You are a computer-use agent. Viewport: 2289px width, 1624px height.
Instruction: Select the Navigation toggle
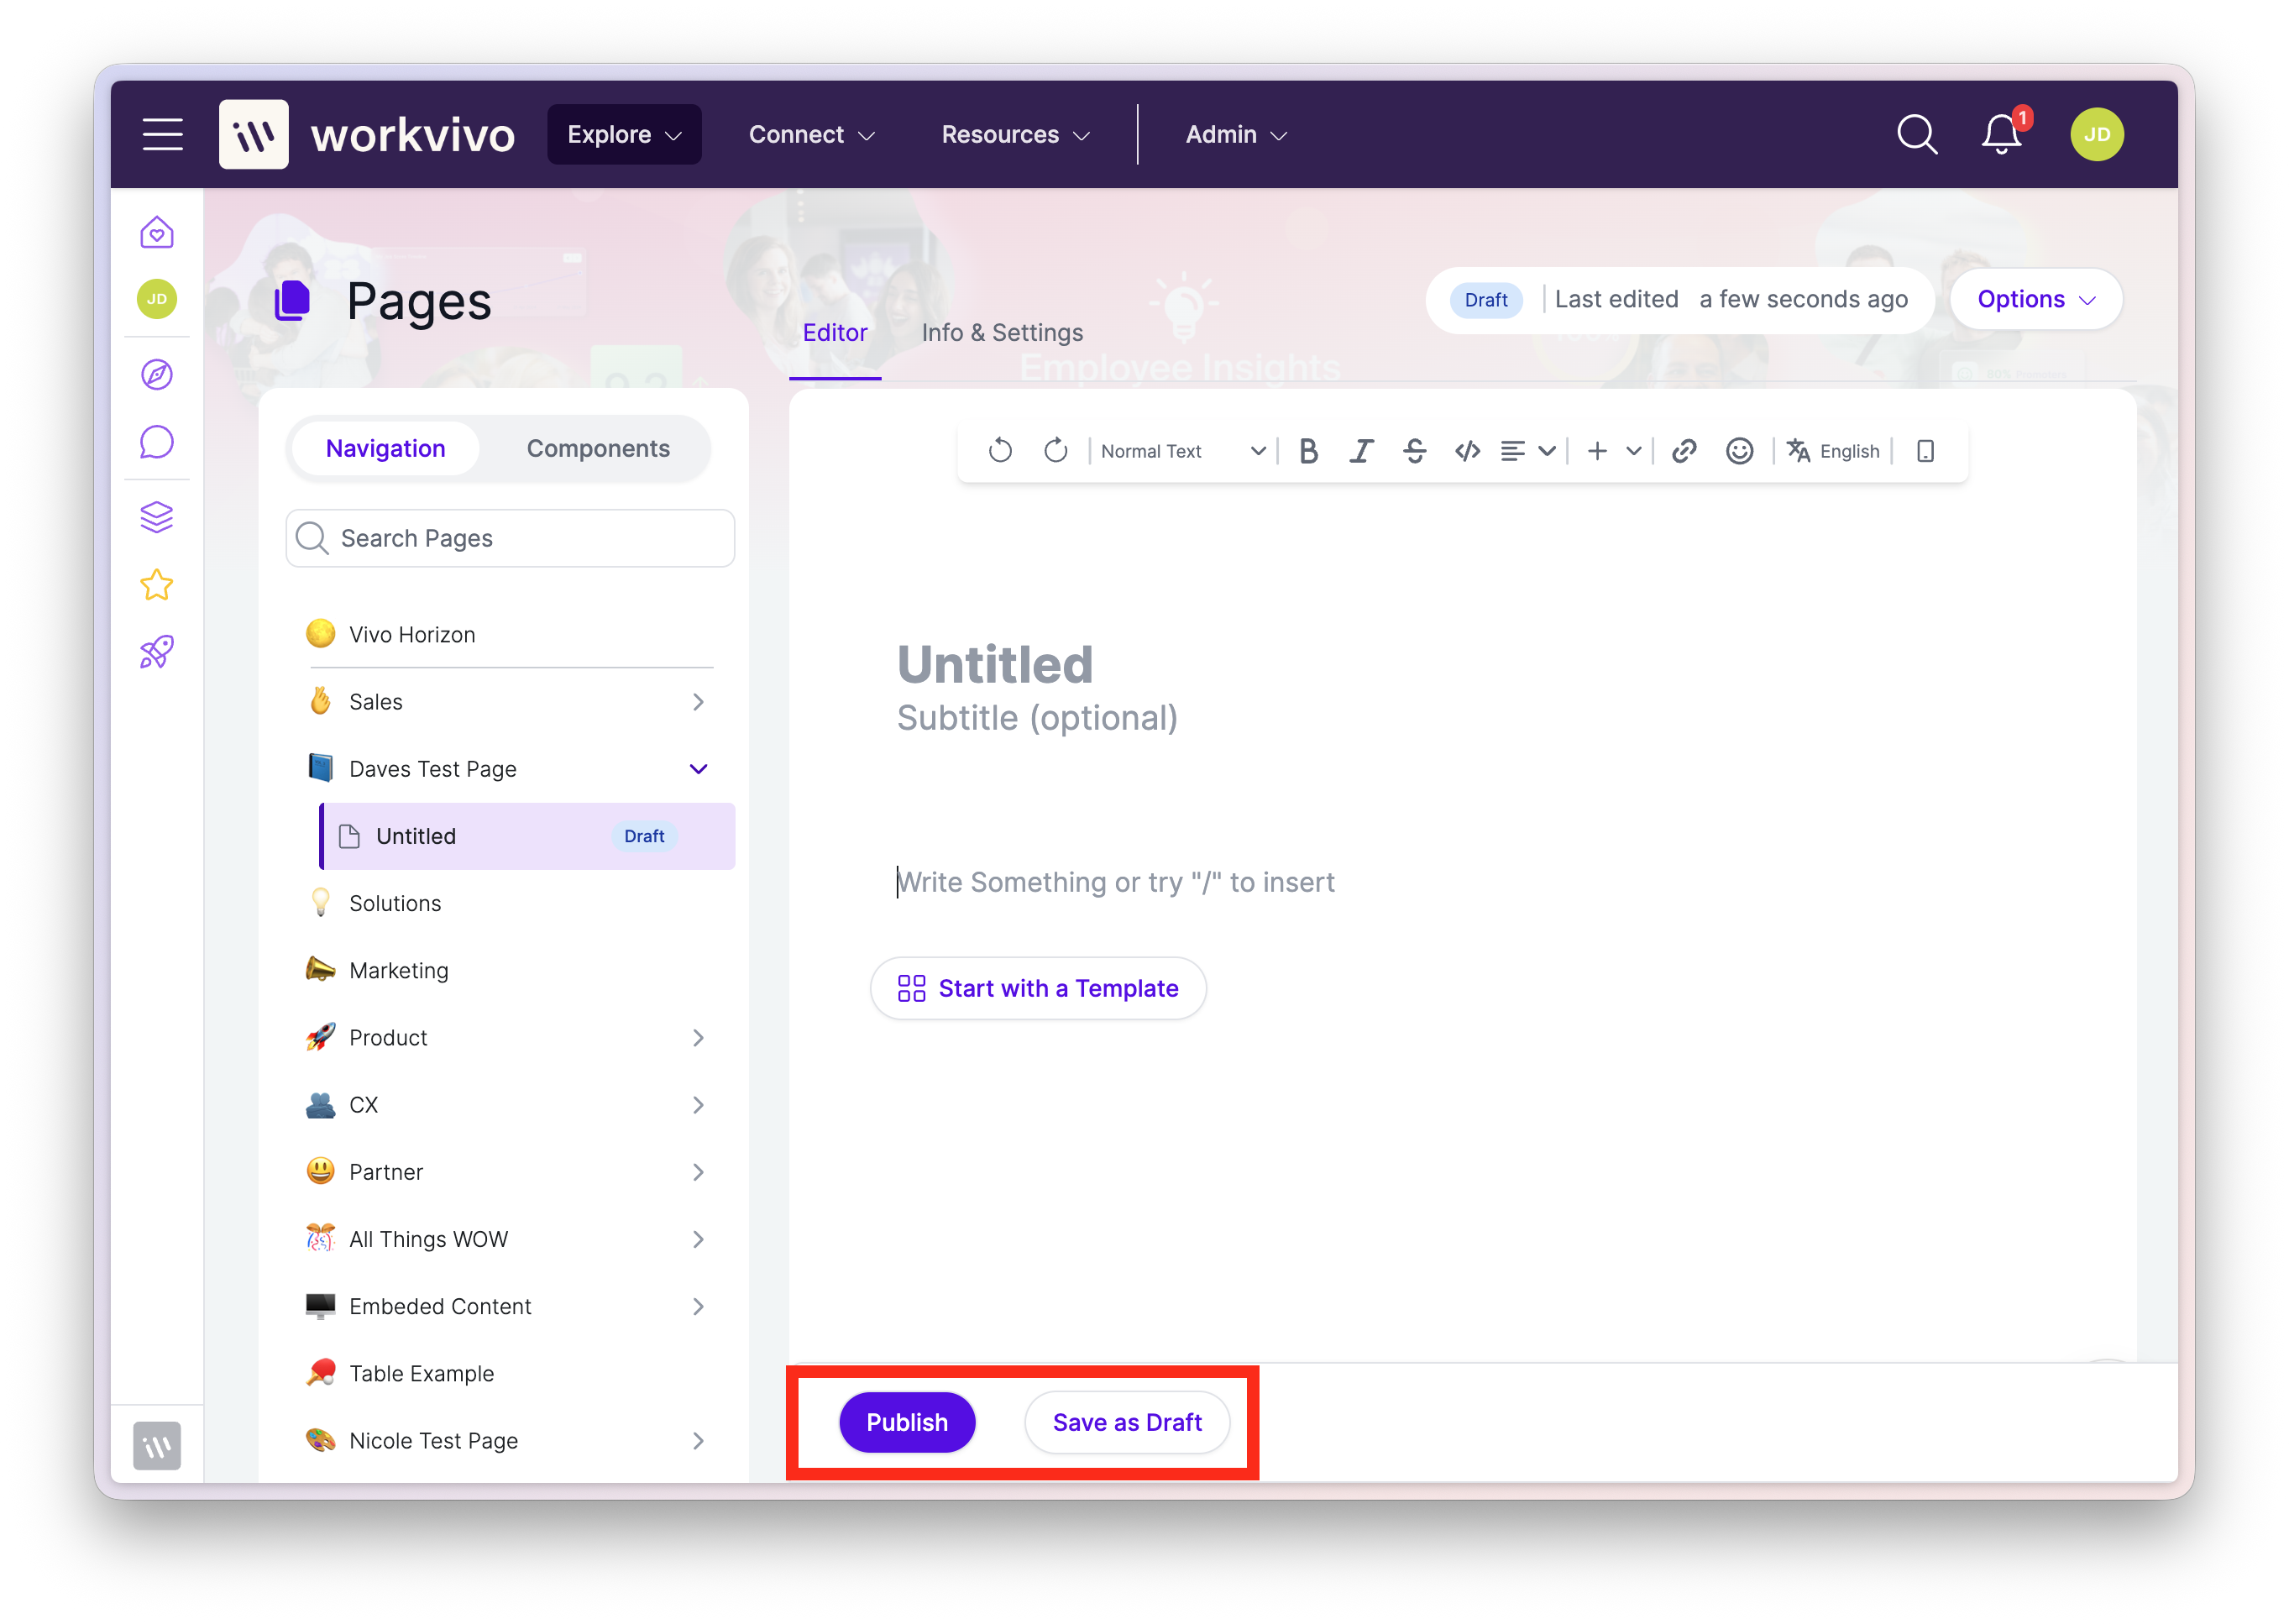pos(385,449)
